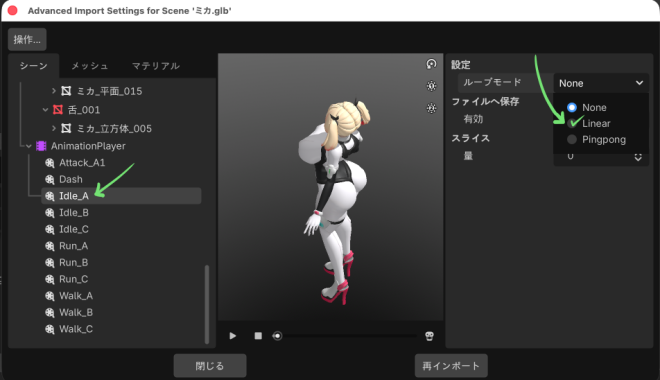Click the AnimationPlayer node icon
This screenshot has width=660, height=380.
[x=41, y=146]
